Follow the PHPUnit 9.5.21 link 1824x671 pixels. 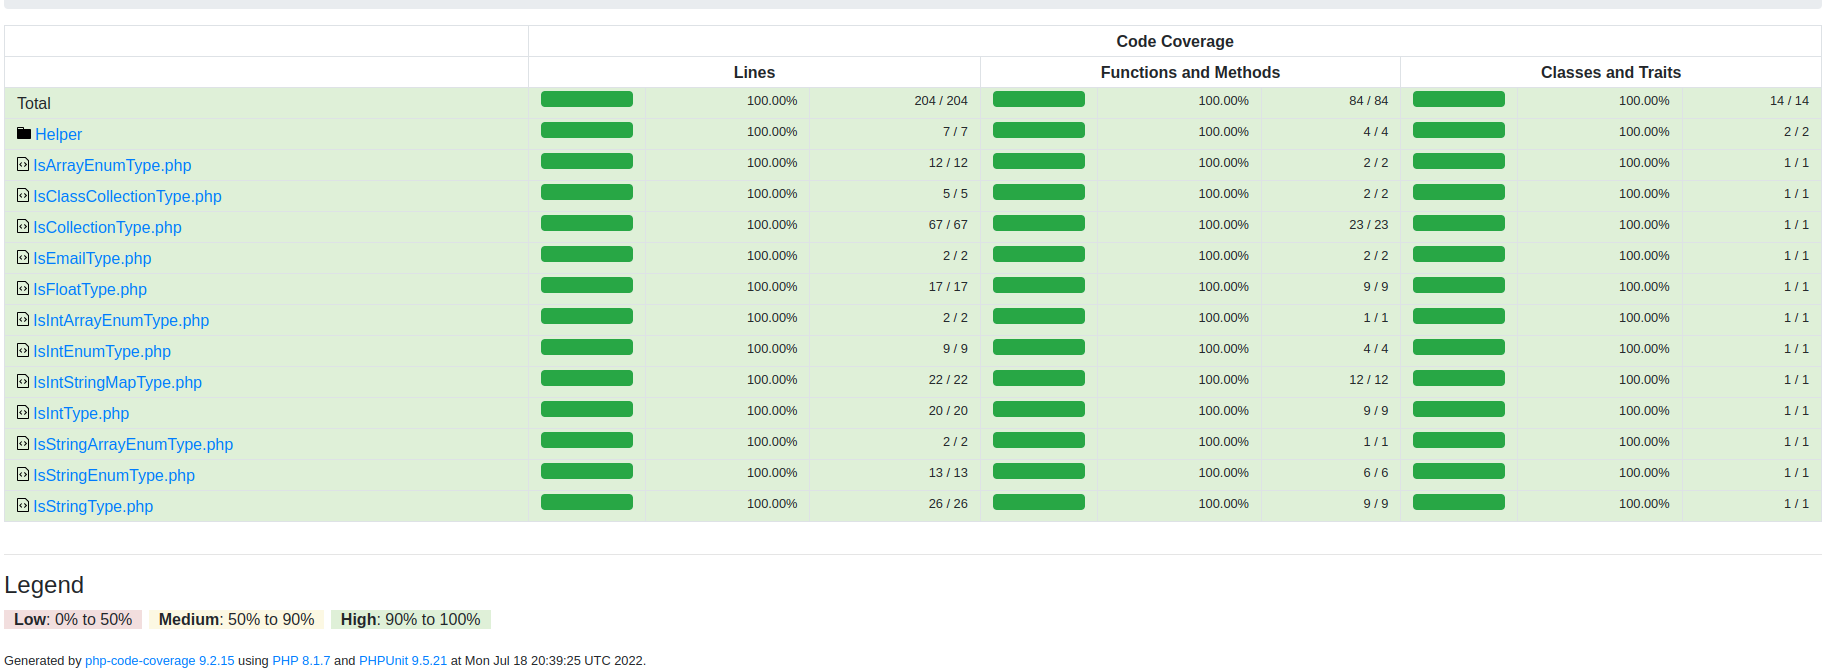tap(403, 660)
